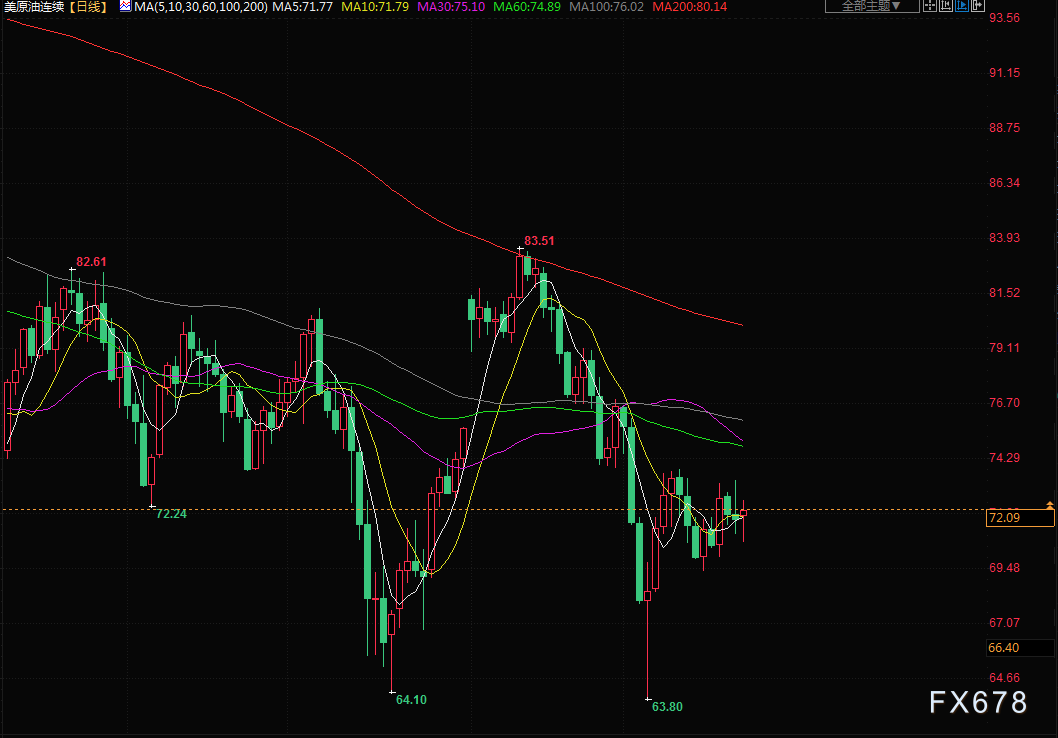Click the crosshair cursor icon
Image resolution: width=1058 pixels, height=738 pixels.
(x=930, y=5)
